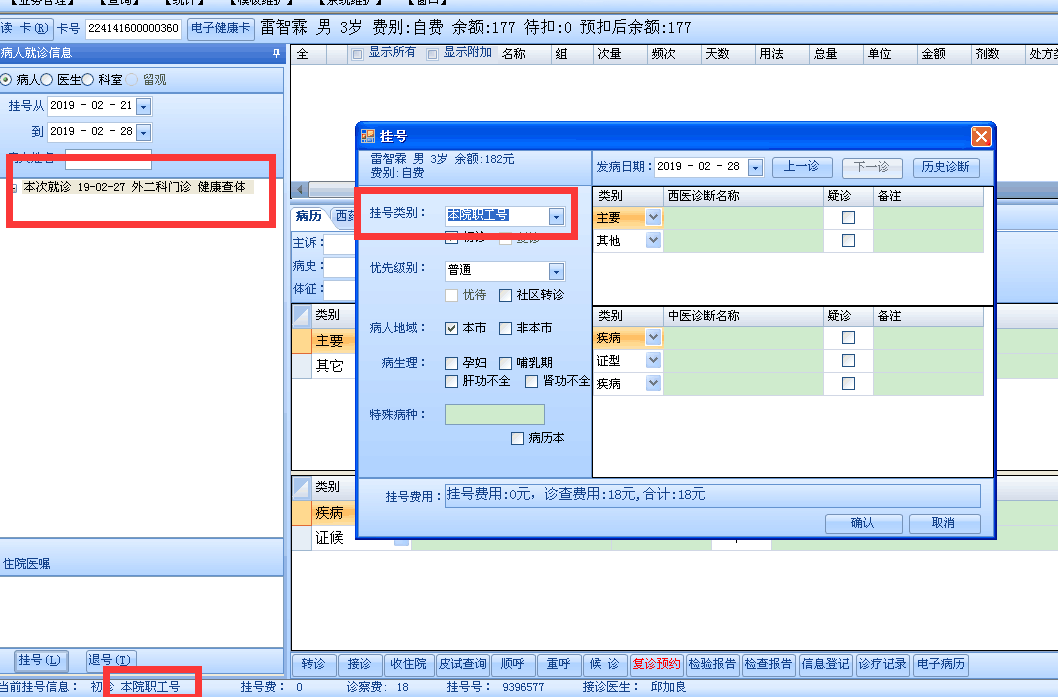Click the 电子健康卡 button
This screenshot has height=697, width=1058.
221,28
